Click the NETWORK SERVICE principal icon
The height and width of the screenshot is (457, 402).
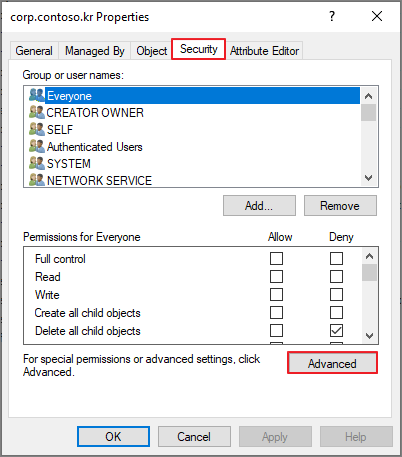tap(37, 180)
